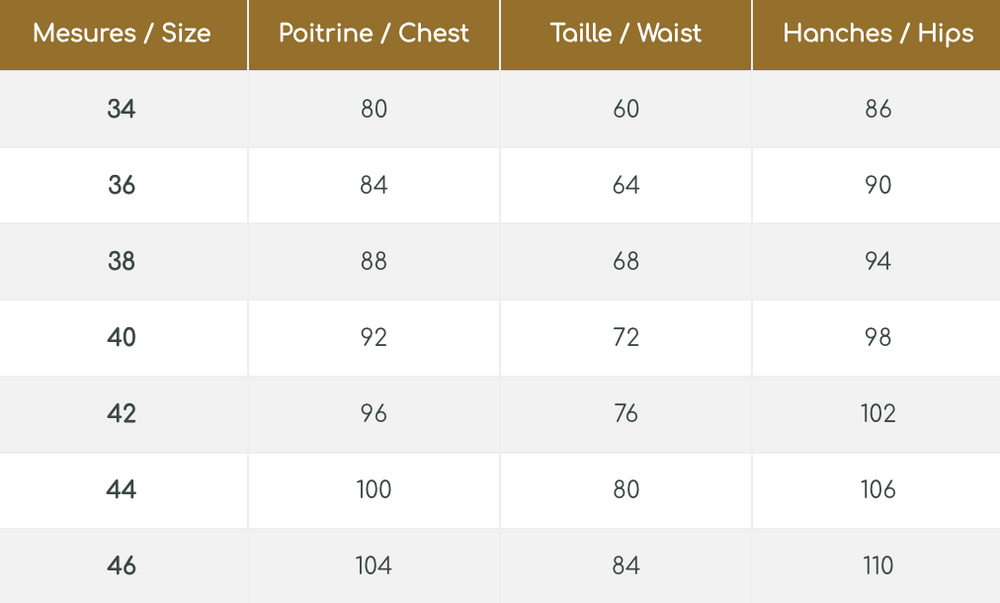Select the size 44 row label
Image resolution: width=1000 pixels, height=603 pixels.
click(x=122, y=489)
